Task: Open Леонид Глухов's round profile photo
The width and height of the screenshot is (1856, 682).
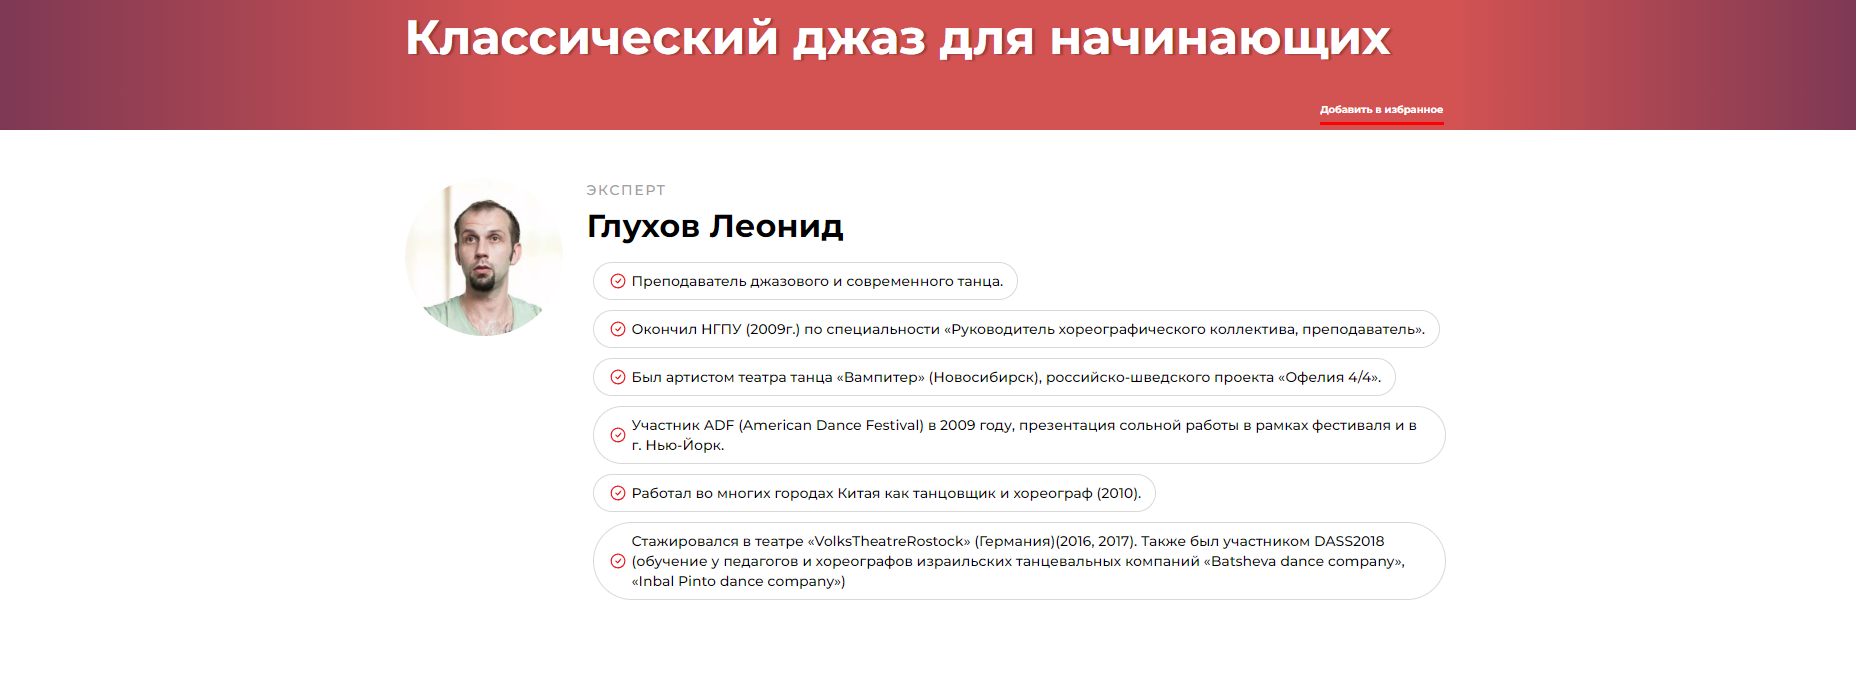Action: point(483,258)
